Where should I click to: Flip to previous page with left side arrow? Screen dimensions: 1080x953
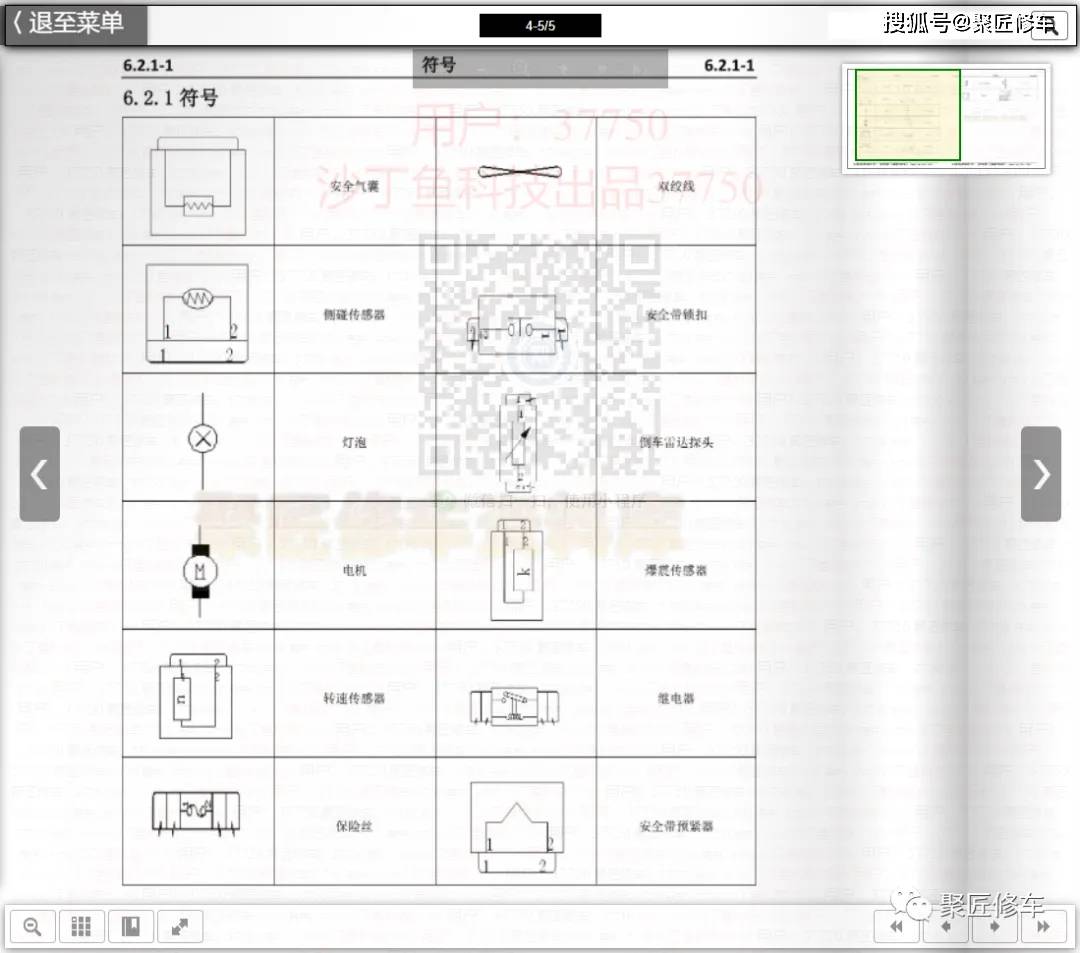coord(39,474)
